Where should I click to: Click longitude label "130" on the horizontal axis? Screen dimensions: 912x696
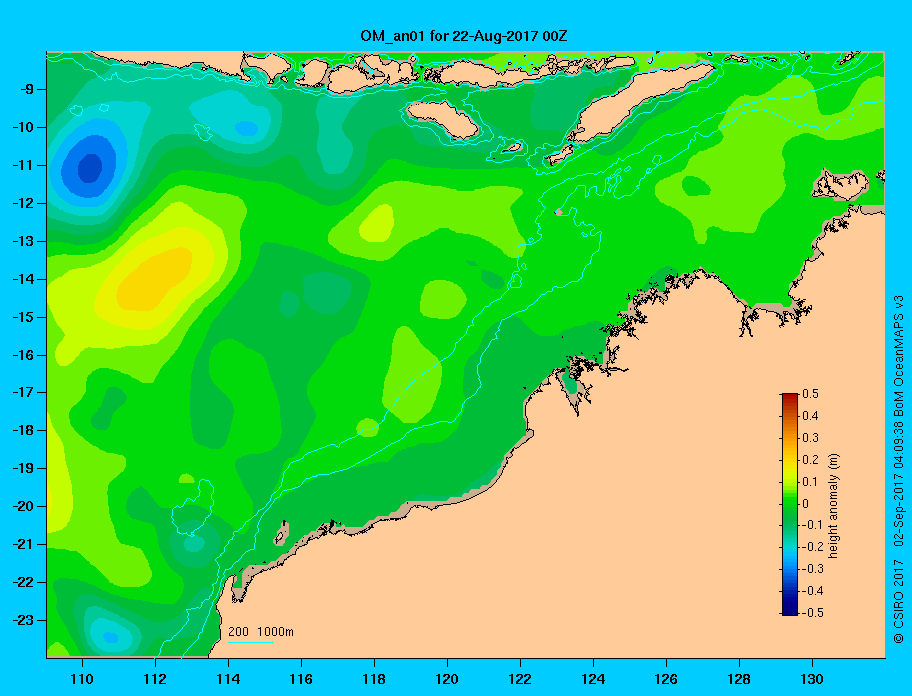(x=812, y=679)
